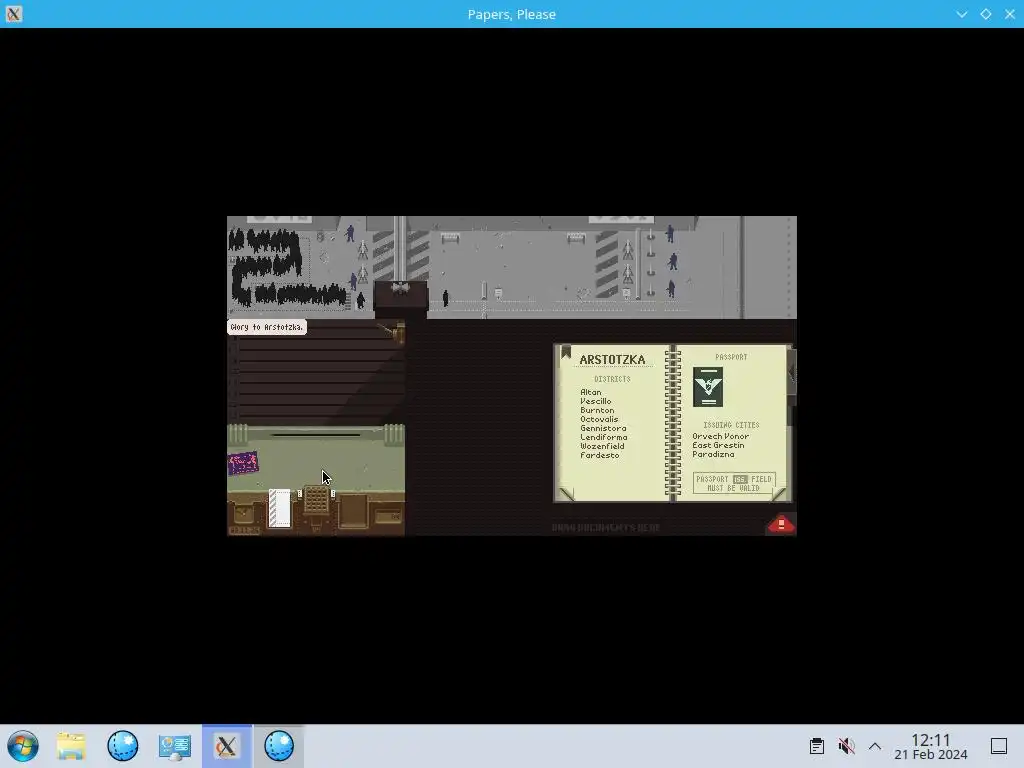Click the booth shutter slats

click(x=316, y=380)
